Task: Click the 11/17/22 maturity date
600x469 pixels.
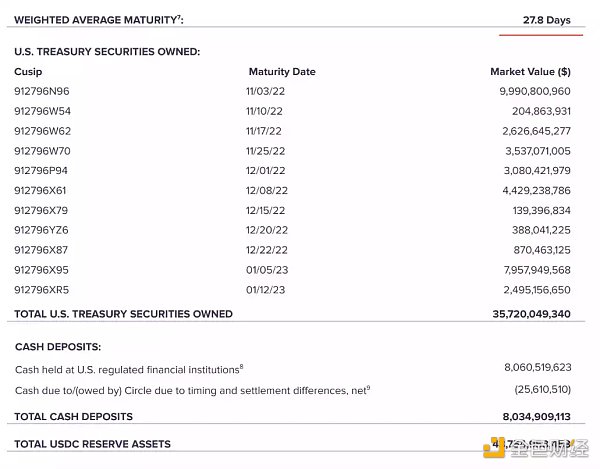Action: [x=264, y=131]
